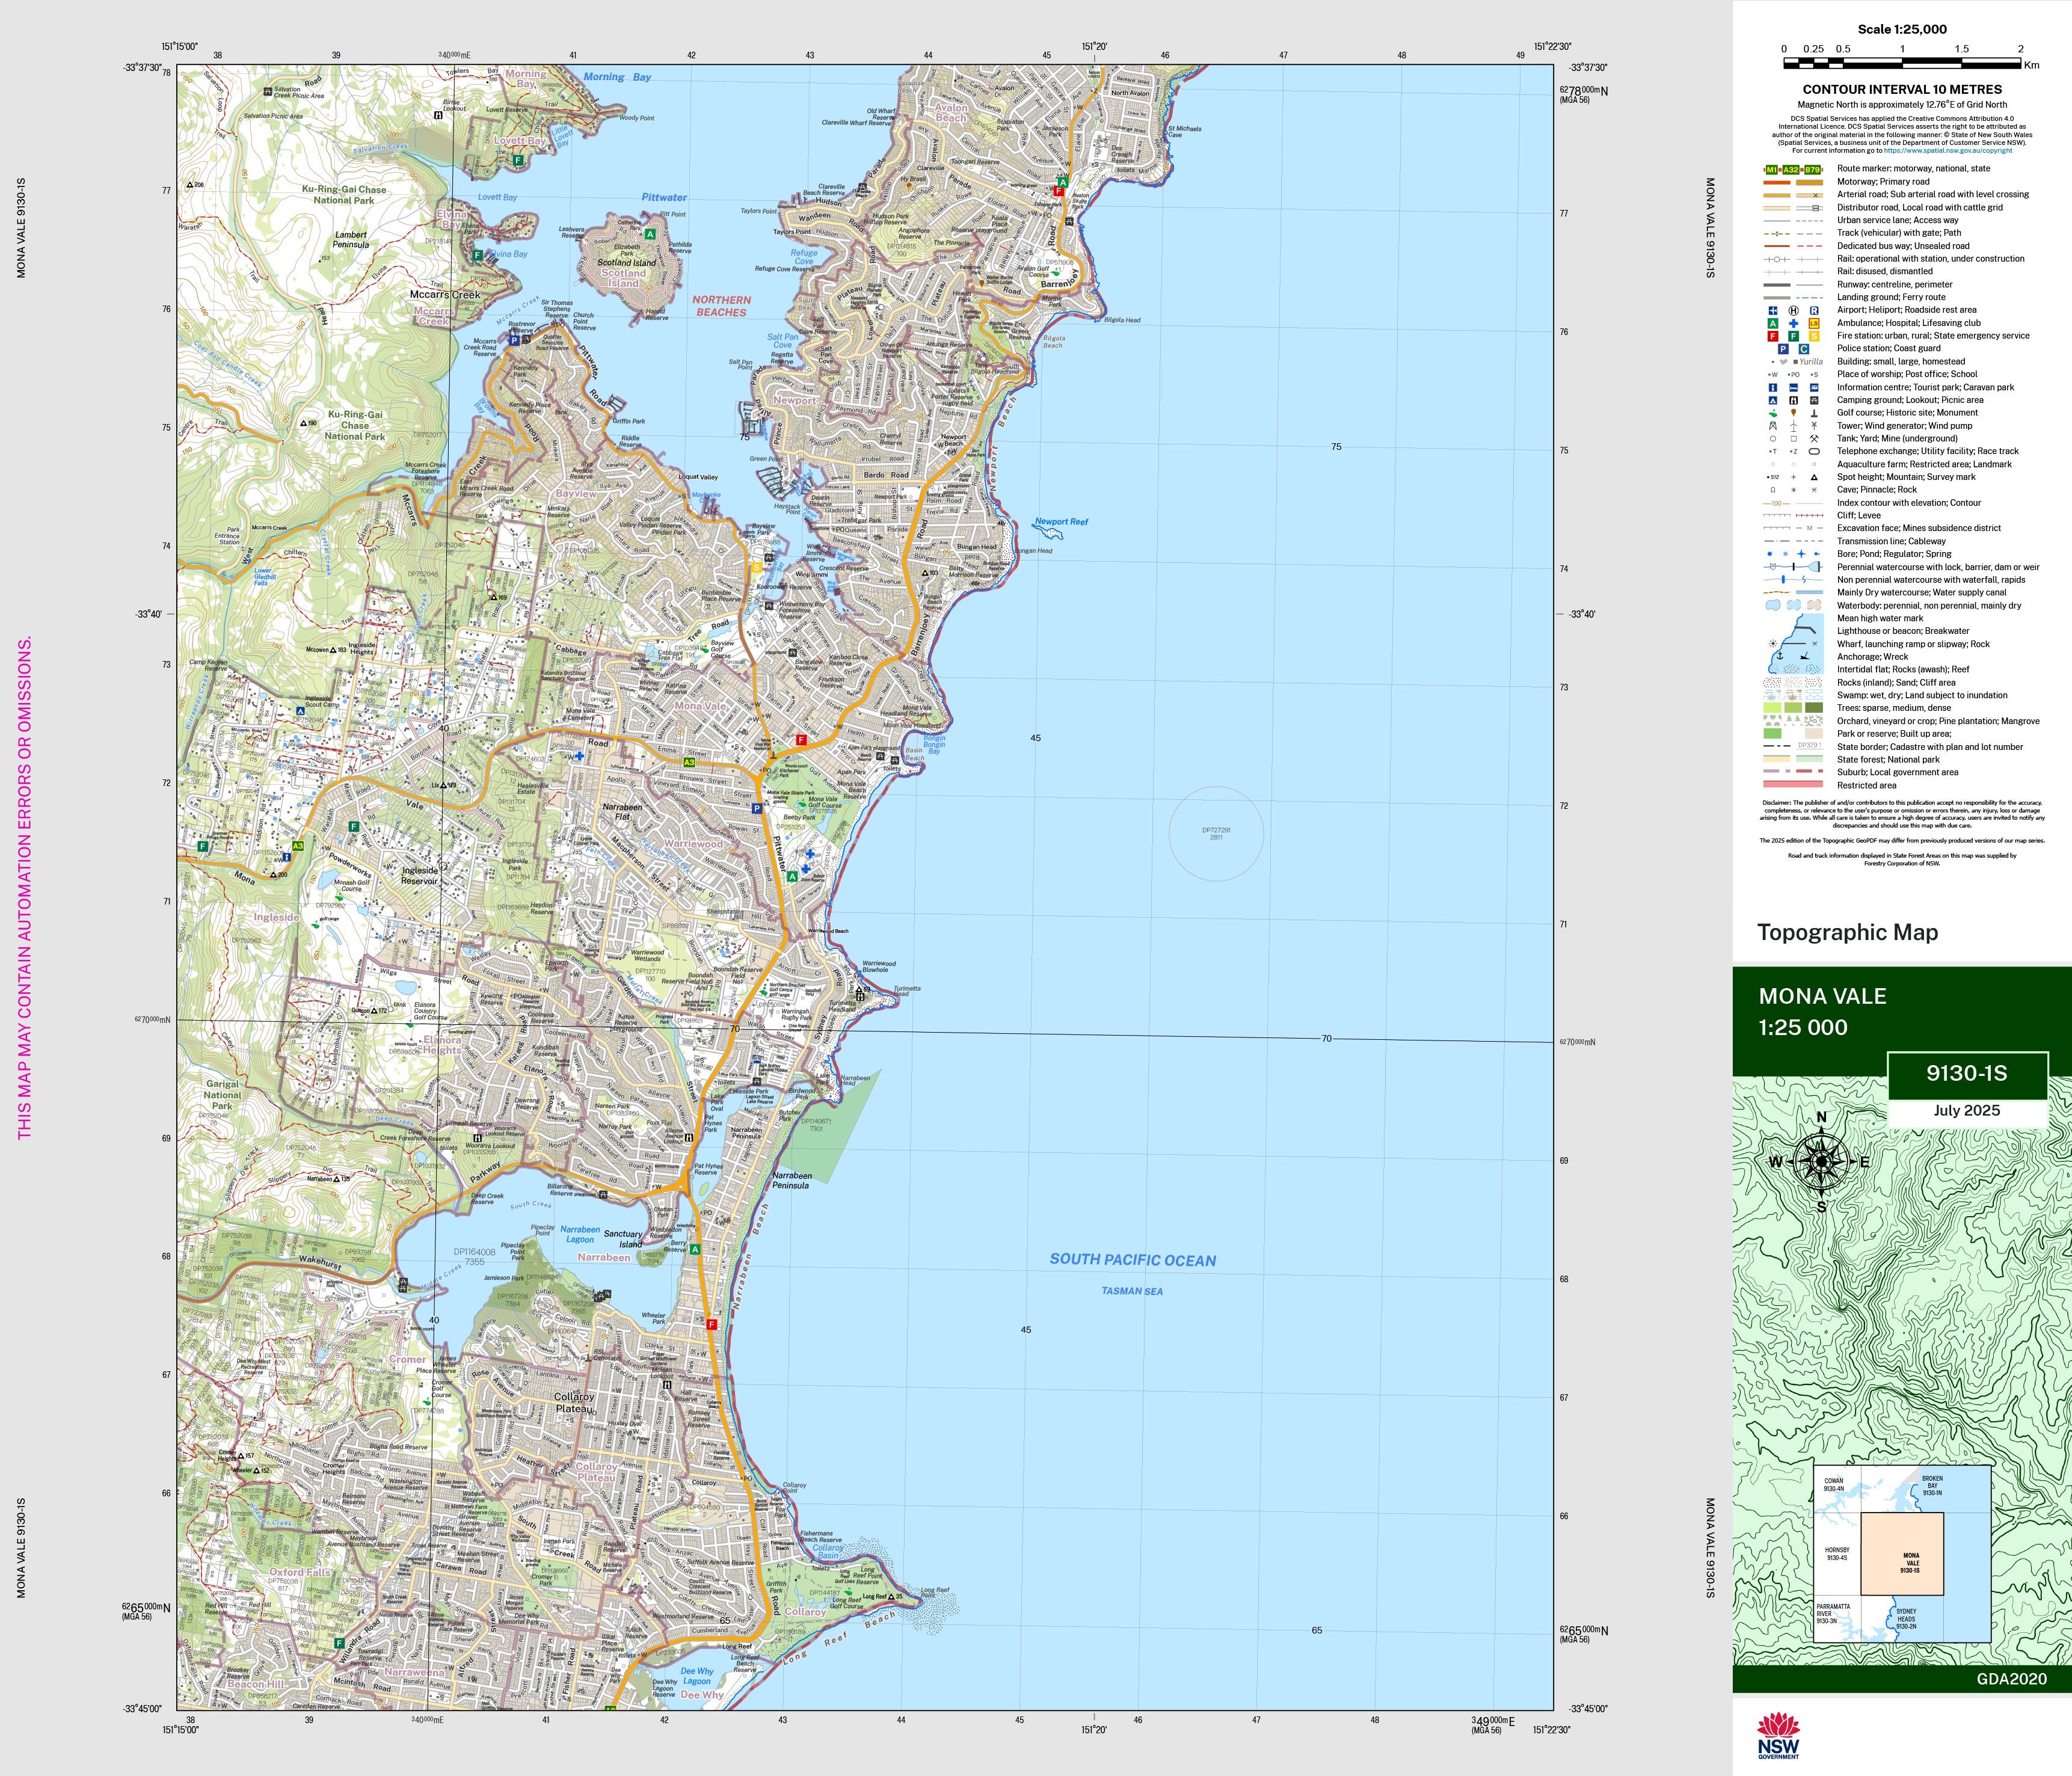Open the spatial.nsw.gov.au copyright link

[x=1948, y=151]
